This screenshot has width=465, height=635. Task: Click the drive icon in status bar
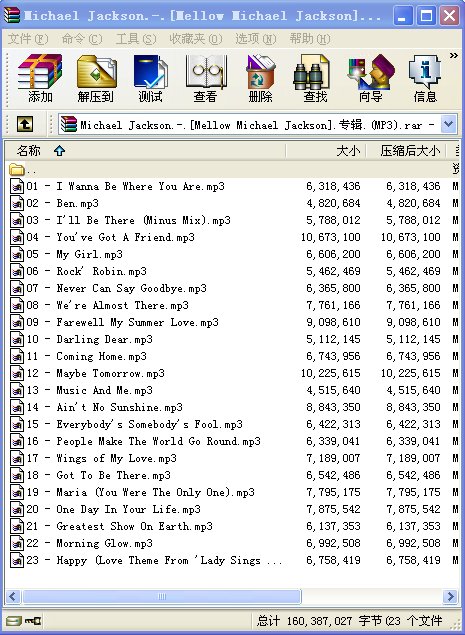coord(13,620)
